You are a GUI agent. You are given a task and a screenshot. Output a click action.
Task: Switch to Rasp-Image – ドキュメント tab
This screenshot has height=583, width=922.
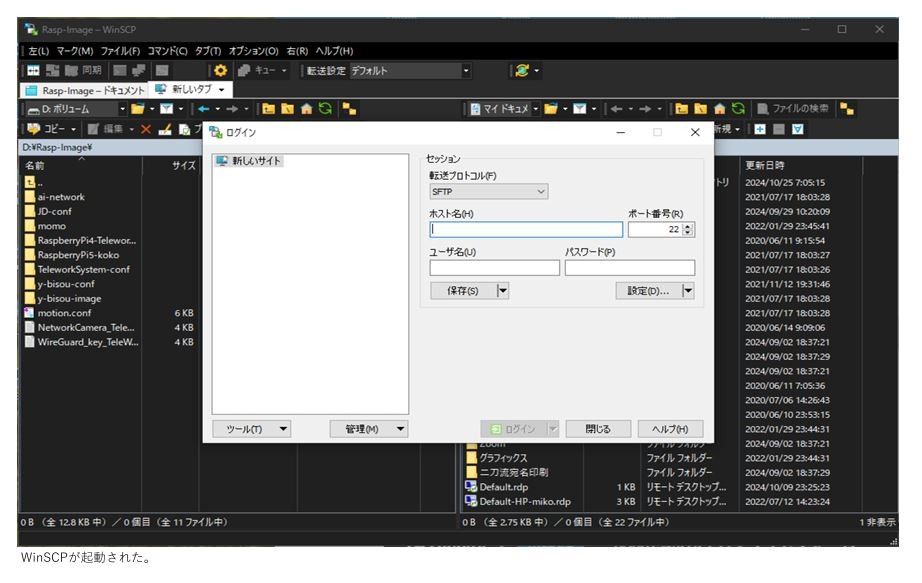[x=86, y=91]
